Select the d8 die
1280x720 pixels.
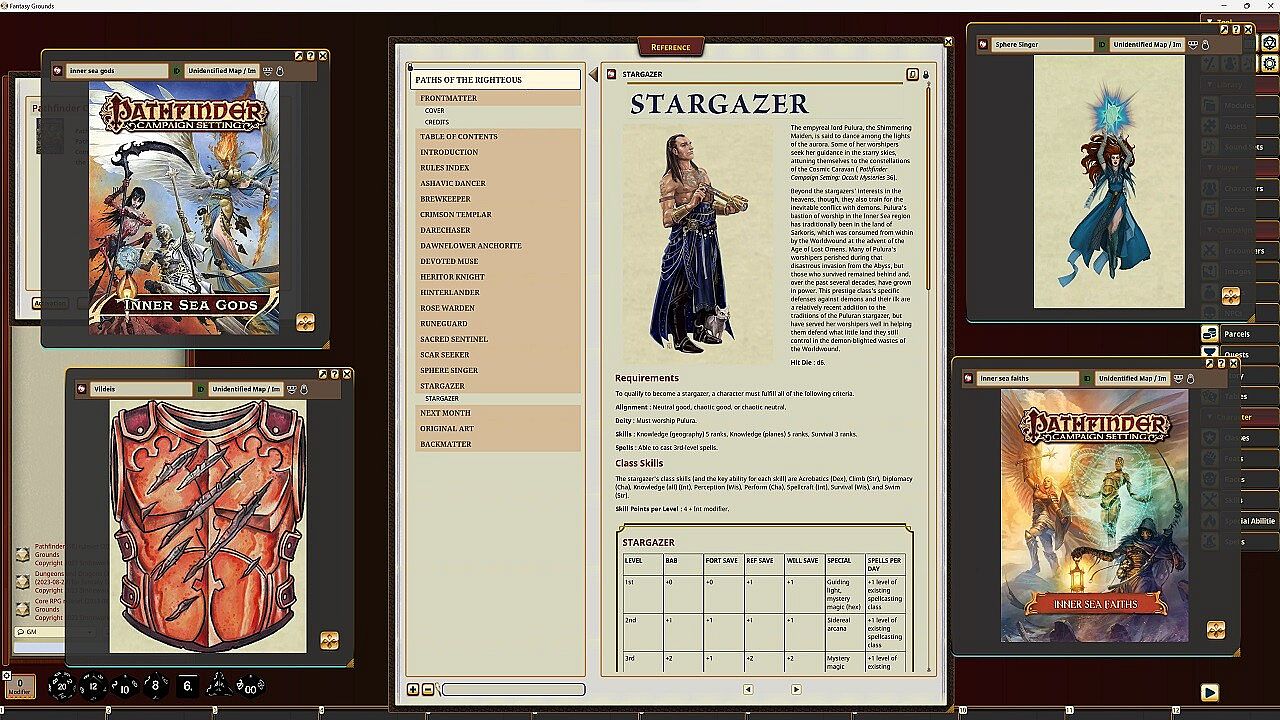point(156,686)
